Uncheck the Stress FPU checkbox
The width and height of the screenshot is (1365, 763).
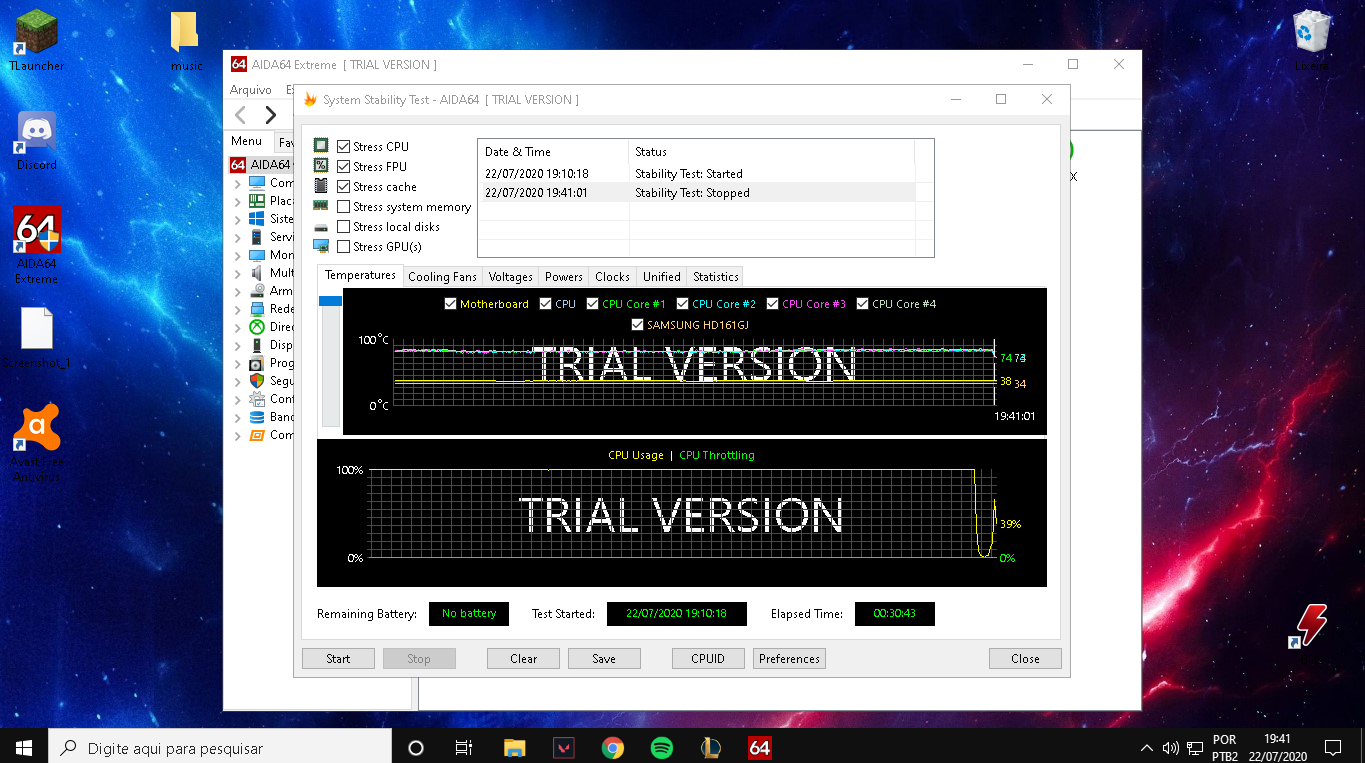pos(343,166)
